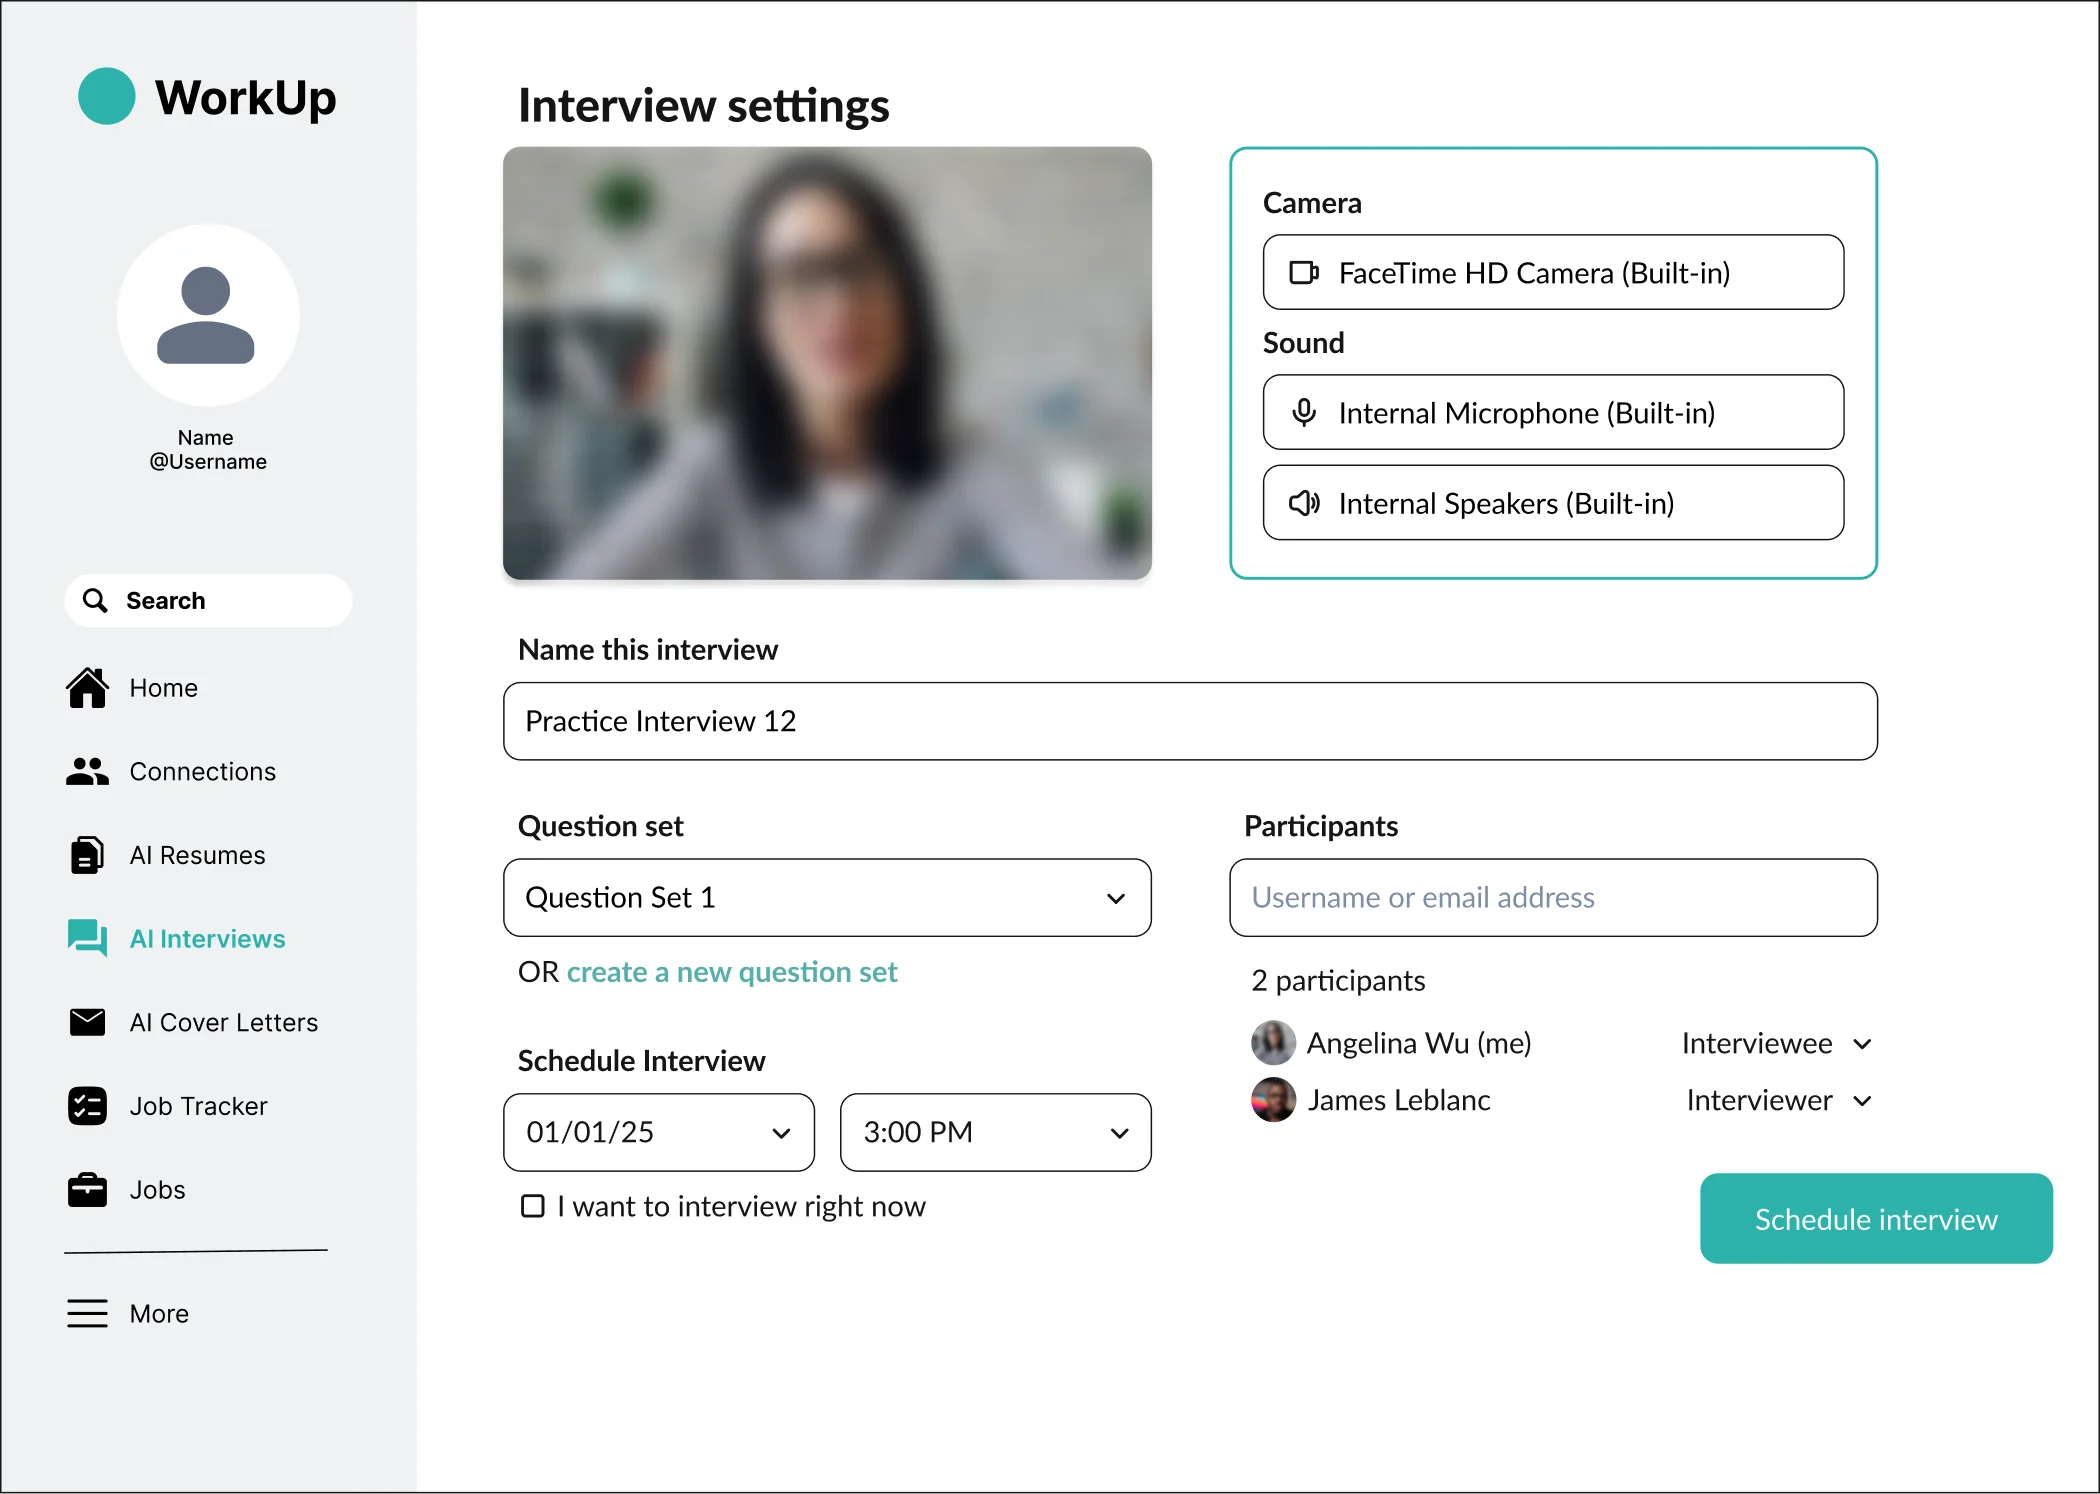Viewport: 2100px width, 1494px height.
Task: Enable 'I want to interview right now'
Action: tap(531, 1206)
